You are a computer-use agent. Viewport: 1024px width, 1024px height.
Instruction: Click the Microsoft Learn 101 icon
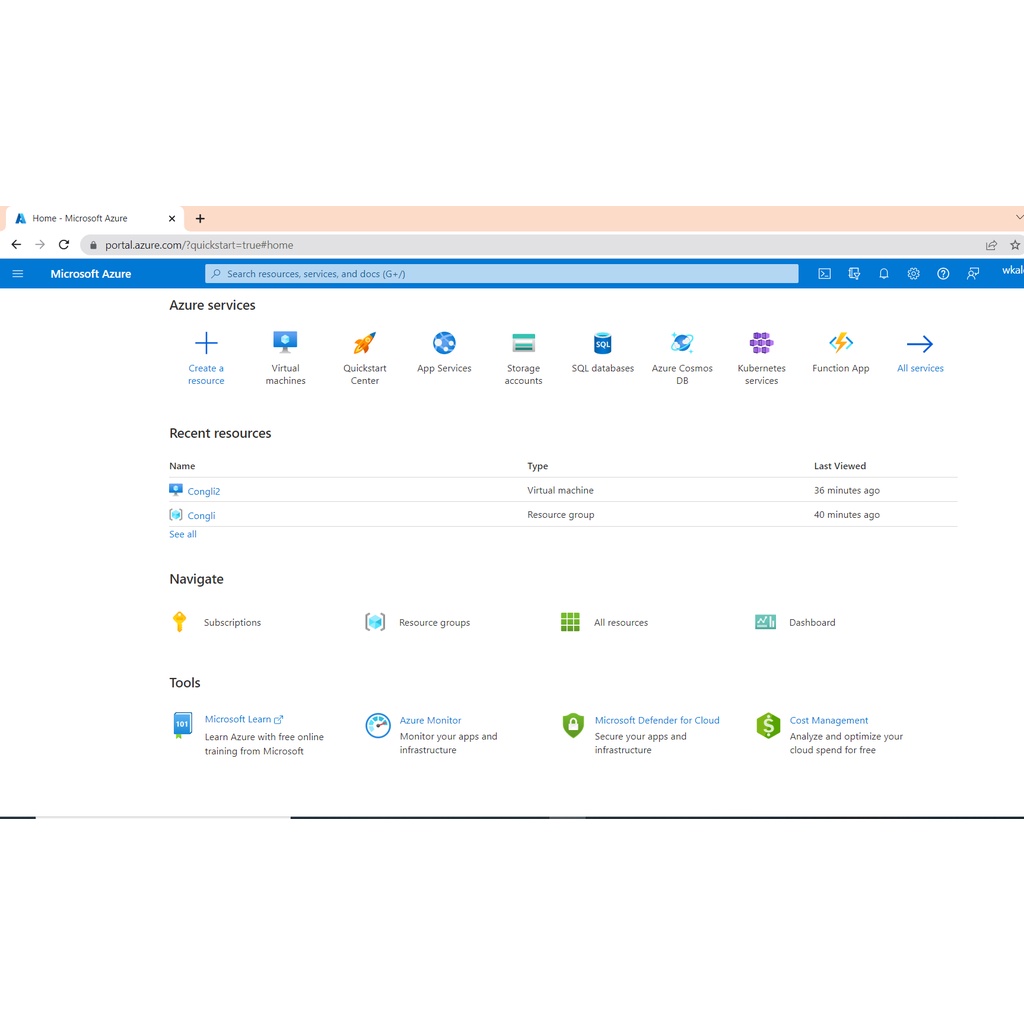click(182, 725)
